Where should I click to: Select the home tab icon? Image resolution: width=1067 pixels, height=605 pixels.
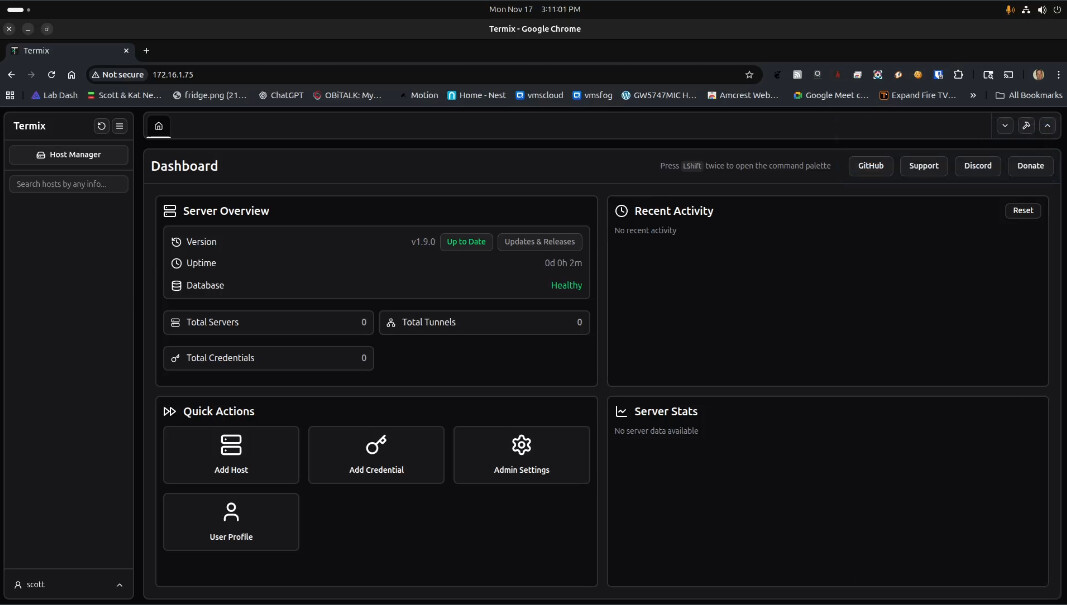158,126
